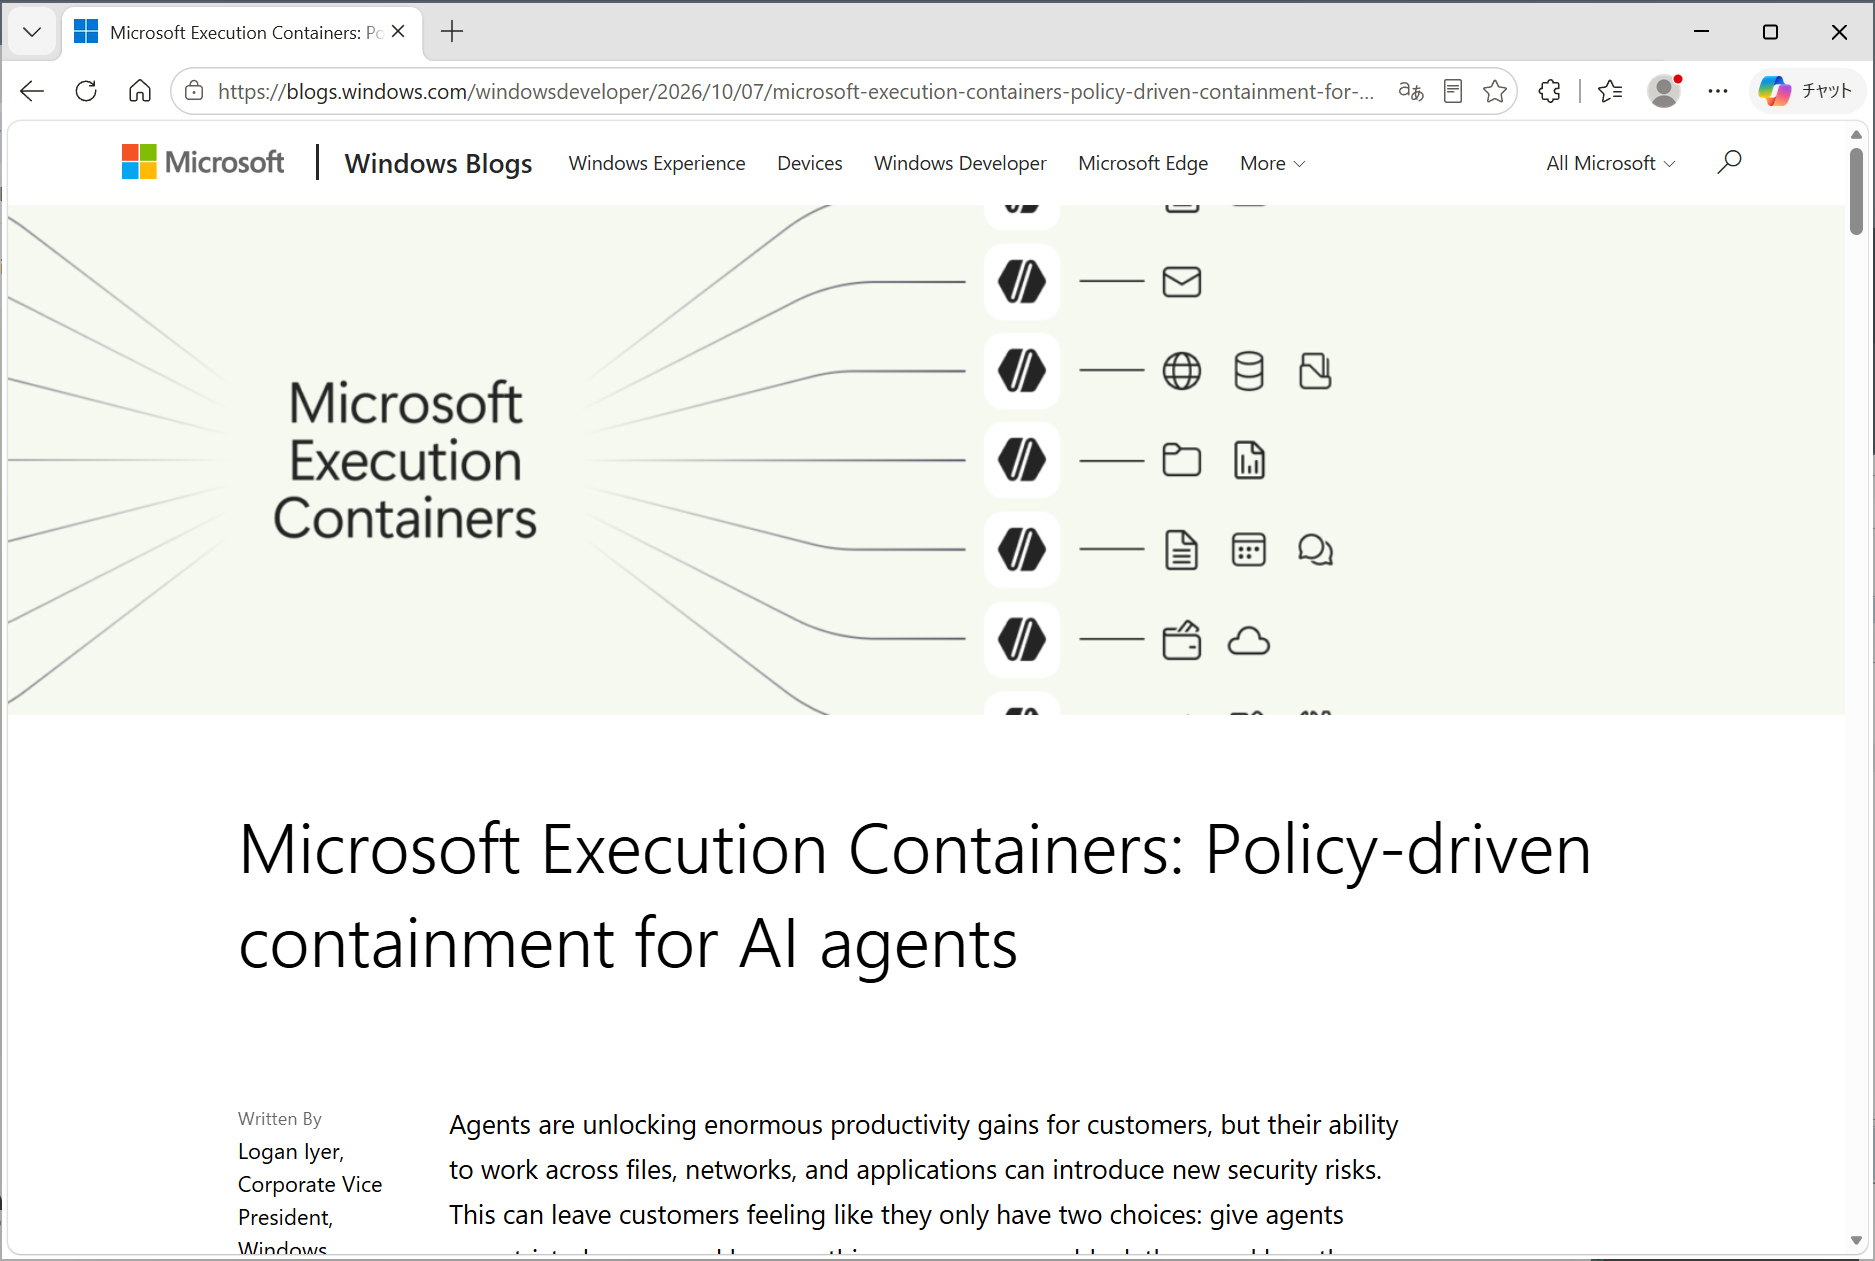Open the Windows Experience menu item

[x=657, y=163]
